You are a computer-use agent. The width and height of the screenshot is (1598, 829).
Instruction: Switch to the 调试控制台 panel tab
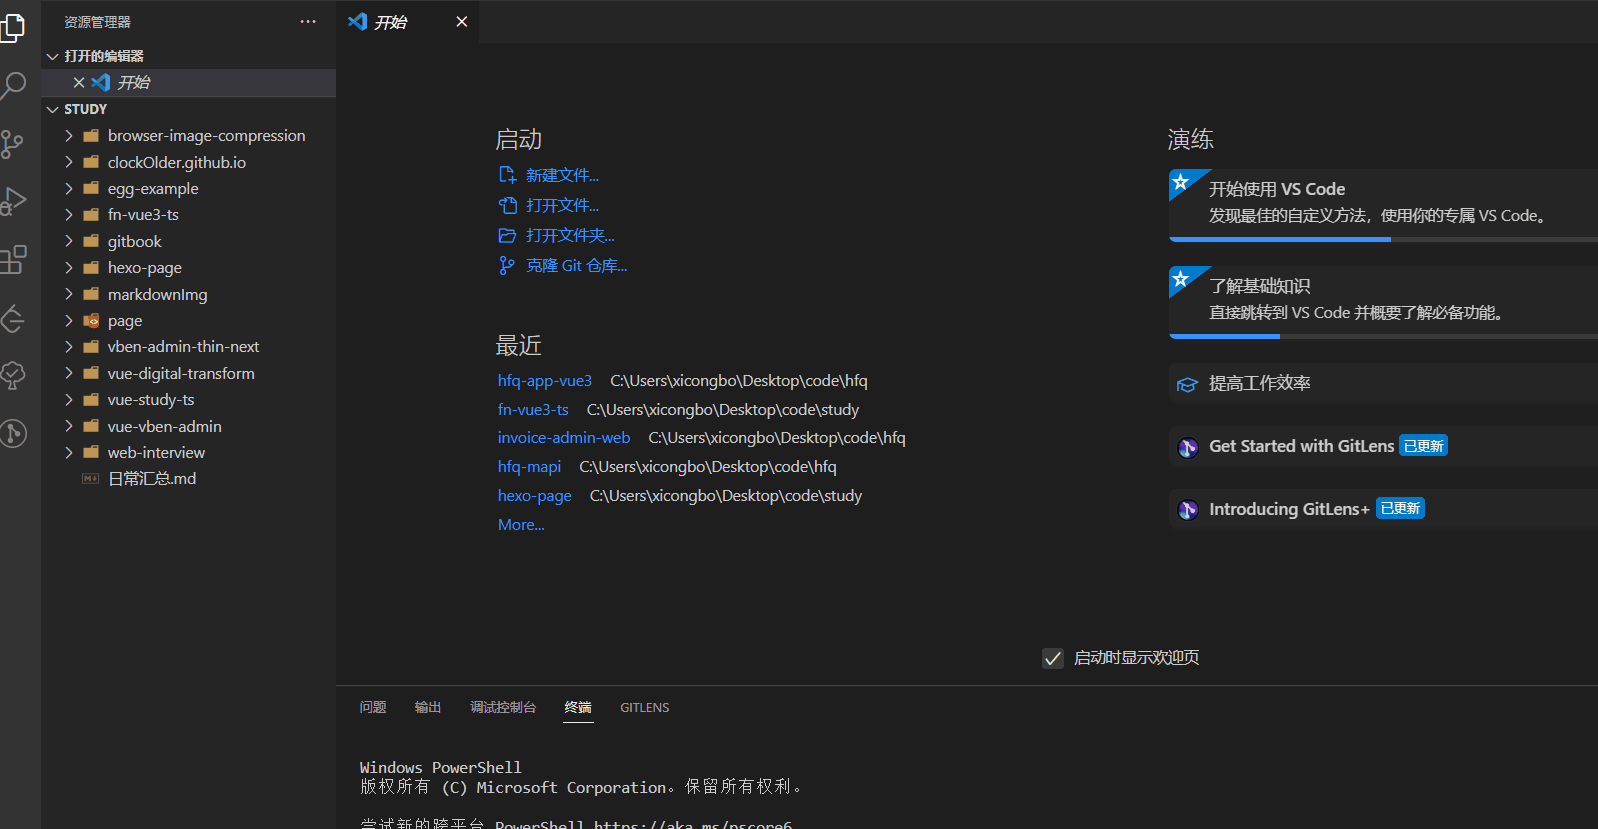(x=503, y=707)
